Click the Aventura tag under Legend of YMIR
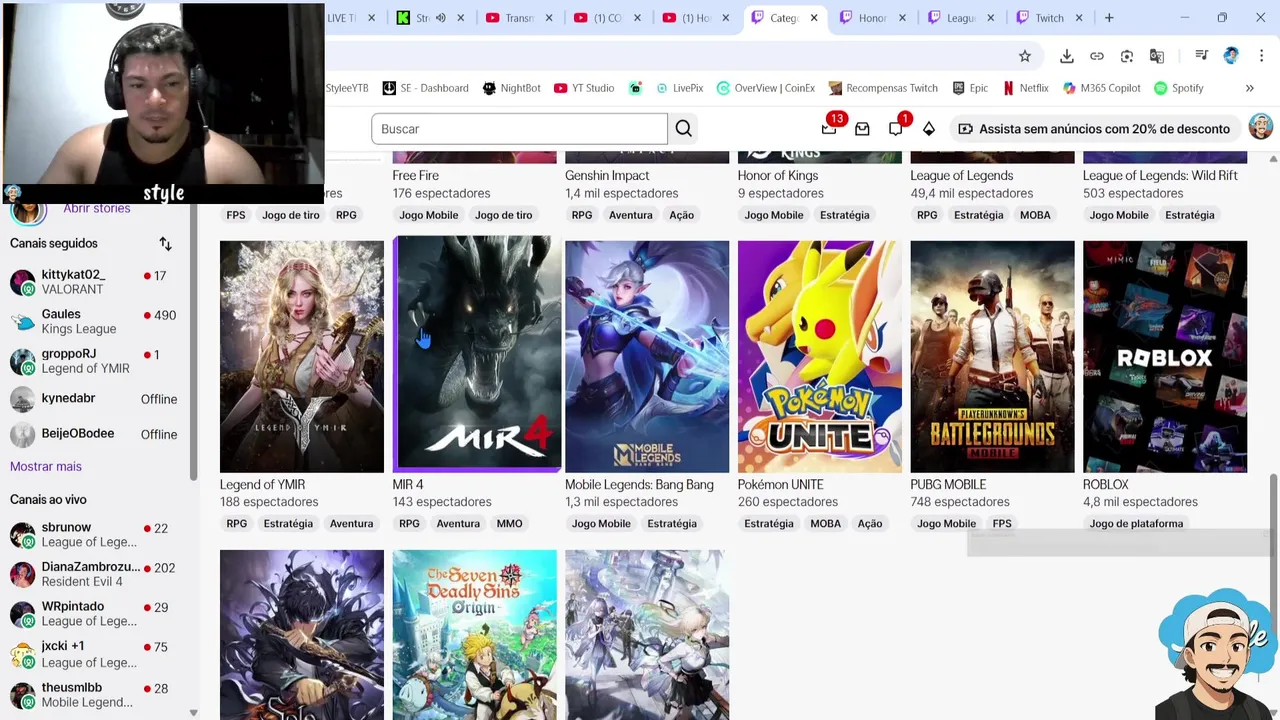The image size is (1280, 720). point(351,524)
